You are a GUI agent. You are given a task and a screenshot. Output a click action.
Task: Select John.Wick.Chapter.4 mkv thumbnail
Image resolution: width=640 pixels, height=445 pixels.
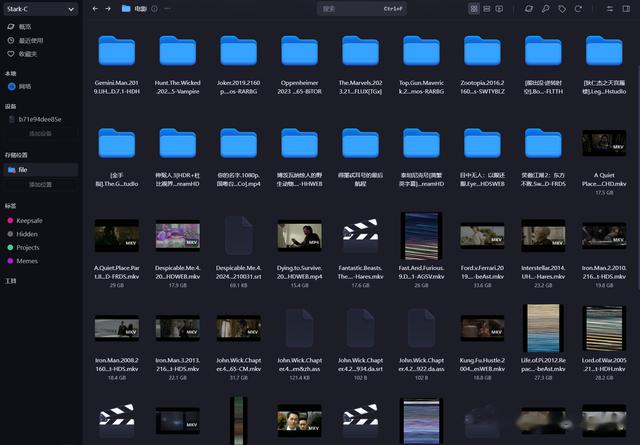point(238,328)
